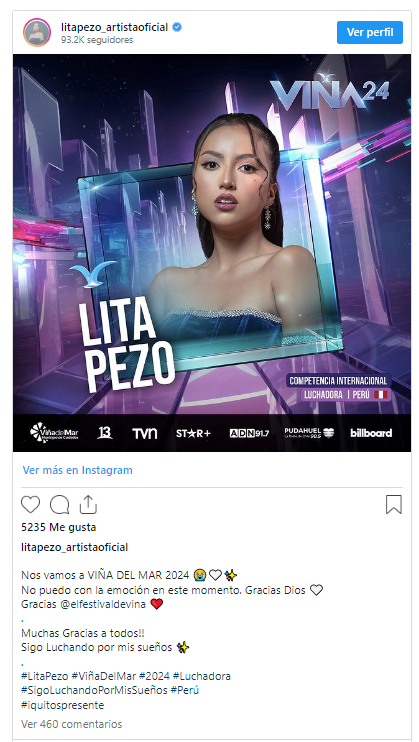Open the Ver más en Instagram link
This screenshot has width=419, height=742.
pyautogui.click(x=78, y=470)
